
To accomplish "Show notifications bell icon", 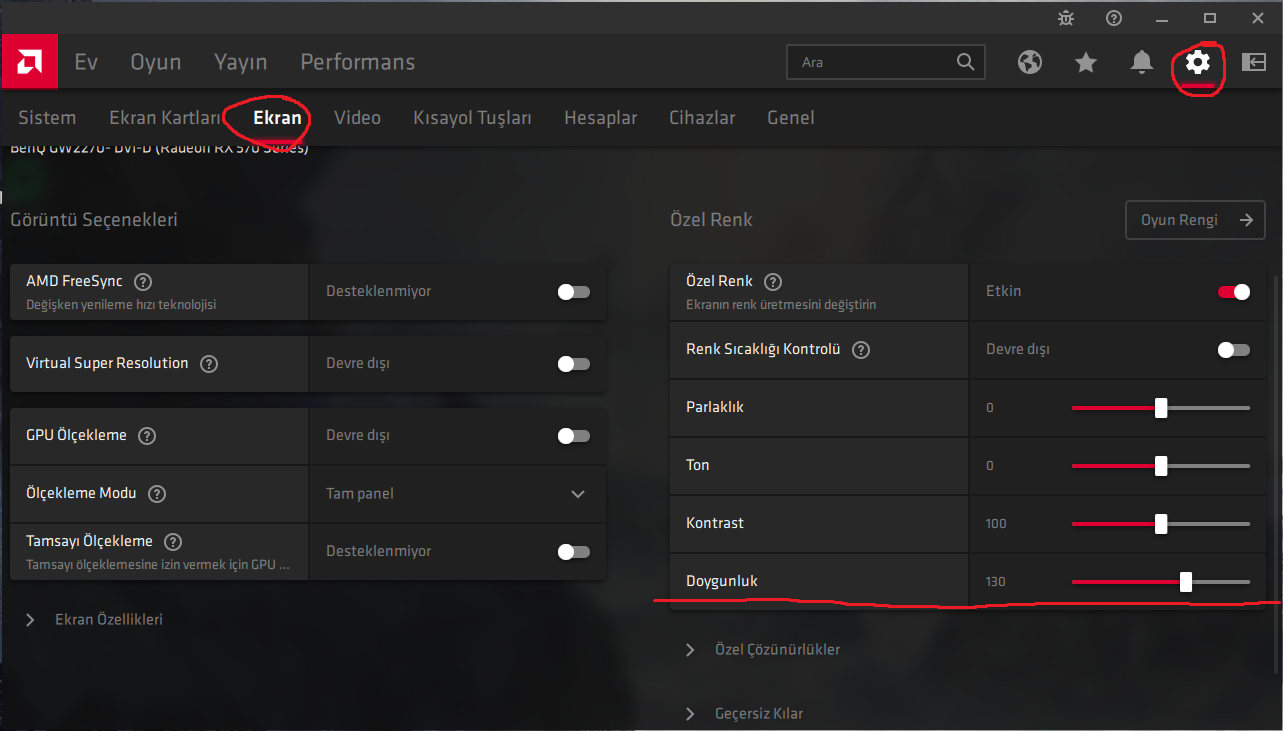I will 1141,62.
